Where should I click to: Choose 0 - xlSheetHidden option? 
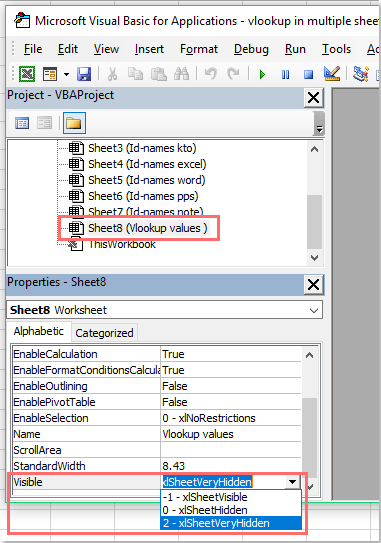point(231,510)
